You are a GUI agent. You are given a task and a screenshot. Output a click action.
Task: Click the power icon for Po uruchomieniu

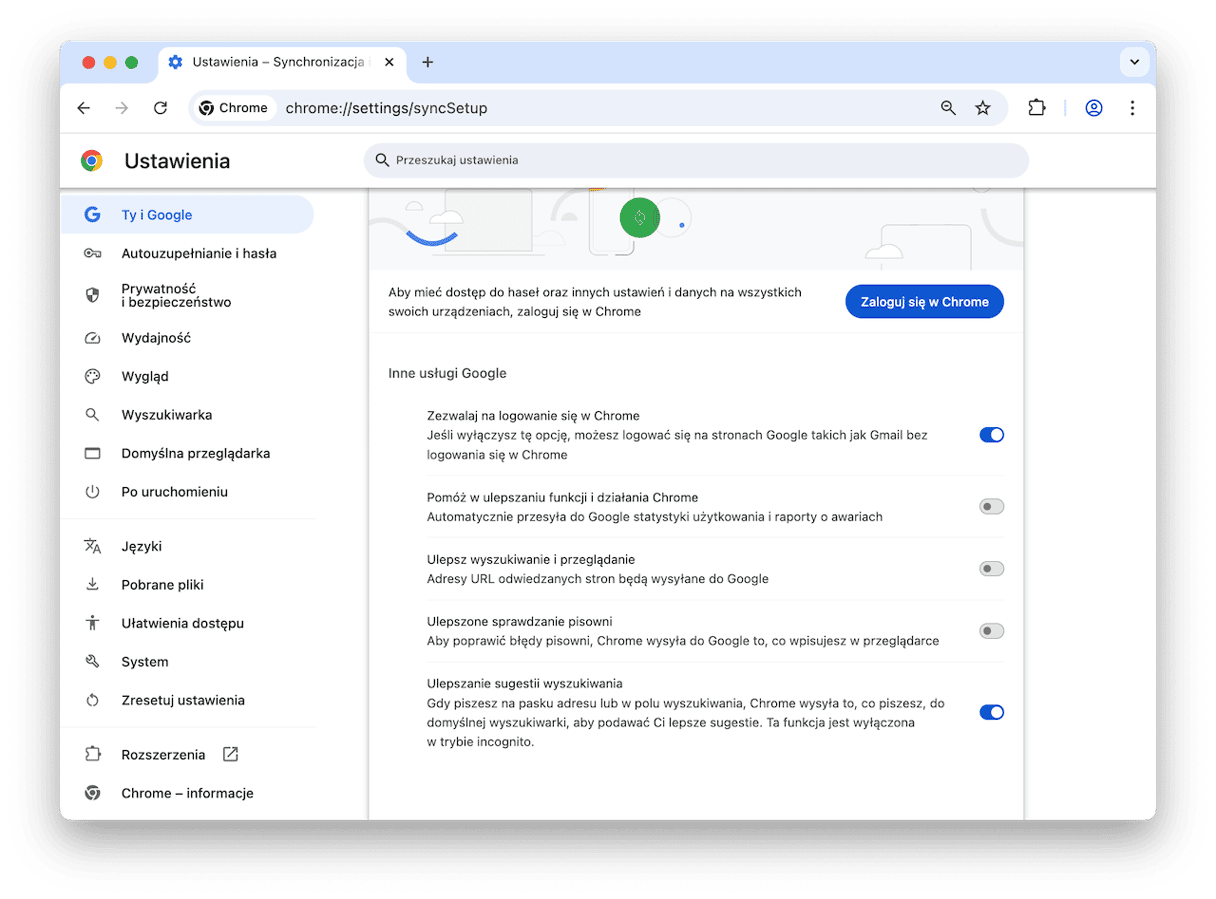[x=92, y=492]
